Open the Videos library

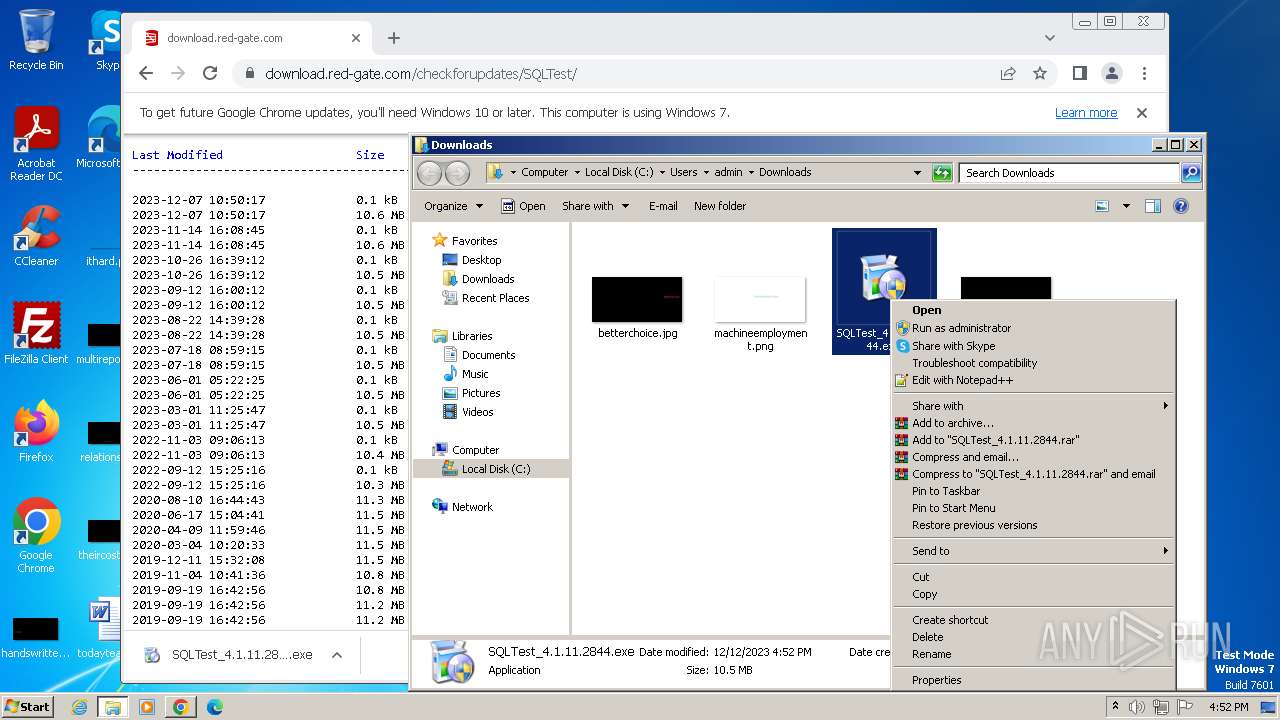coord(477,412)
